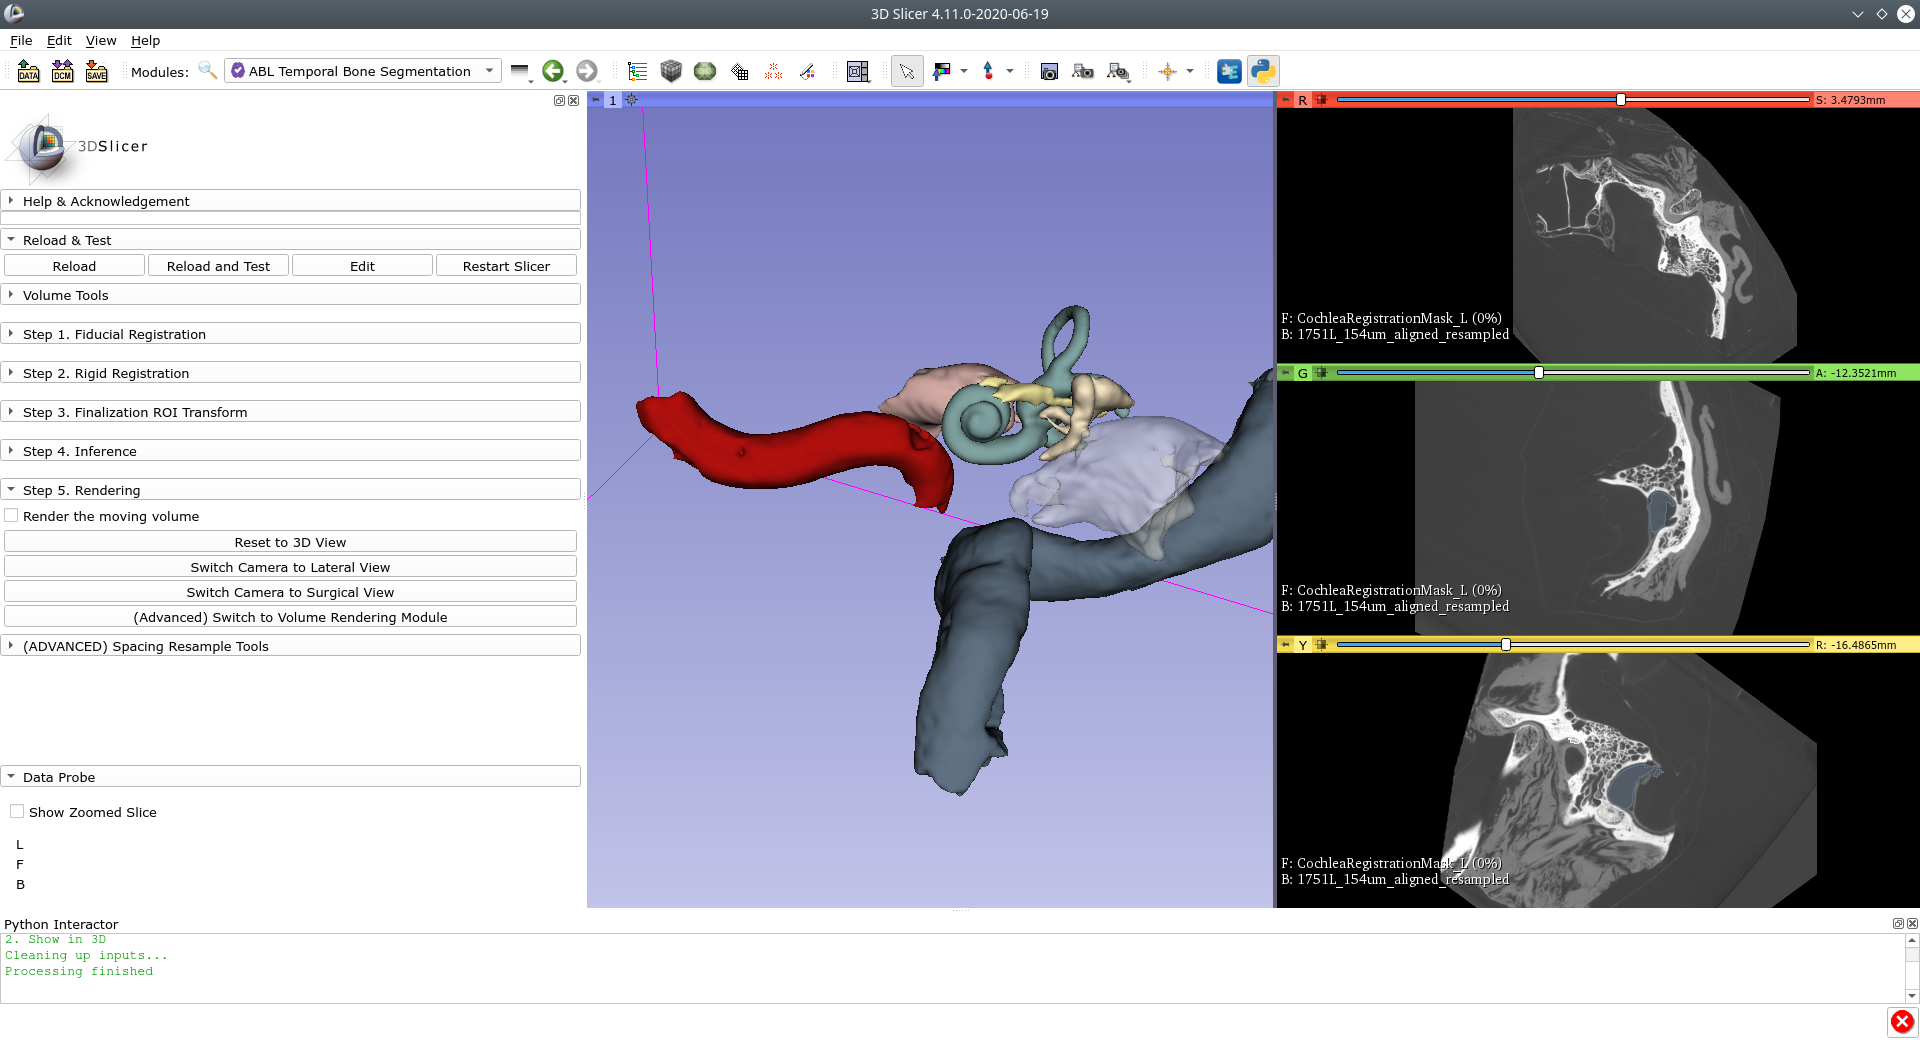Open the Segment Editor icon
1920x1040 pixels.
click(x=807, y=71)
